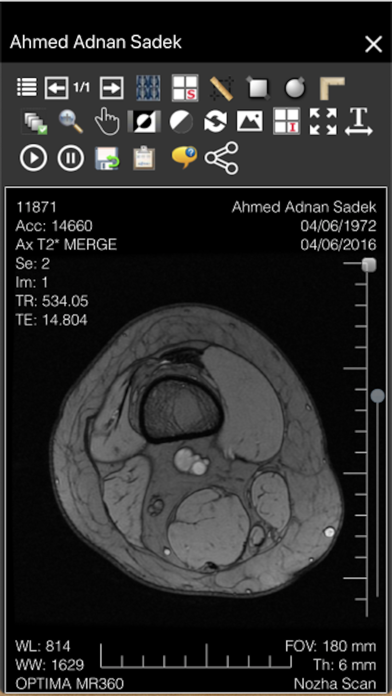
Task: Toggle the text overlay T icon
Action: tap(359, 122)
